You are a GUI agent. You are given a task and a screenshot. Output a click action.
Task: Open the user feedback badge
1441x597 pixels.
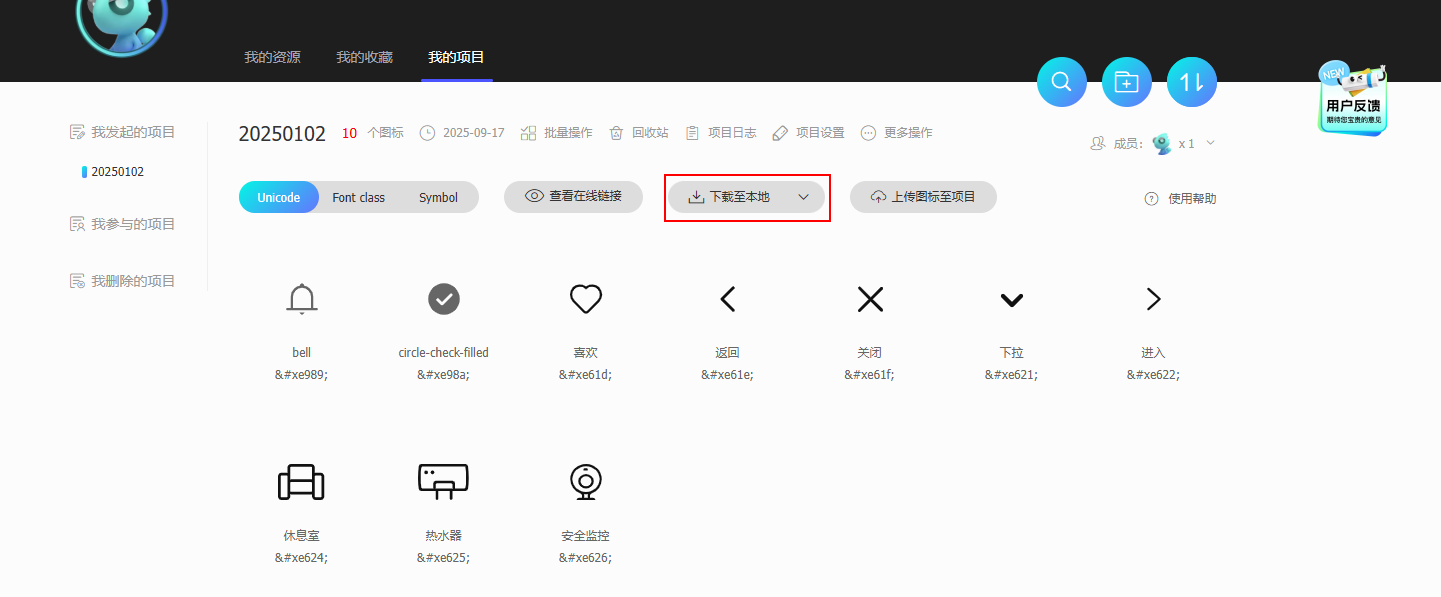(x=1353, y=99)
